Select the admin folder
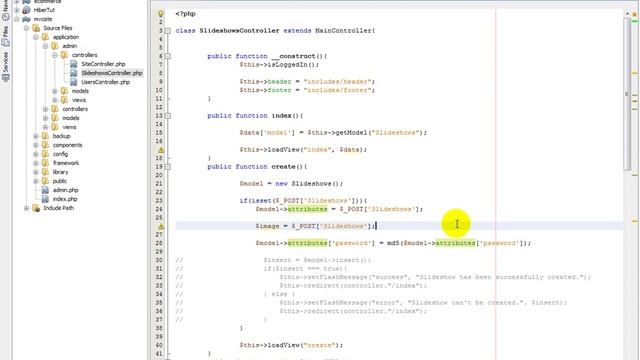The height and width of the screenshot is (360, 640). pos(69,46)
